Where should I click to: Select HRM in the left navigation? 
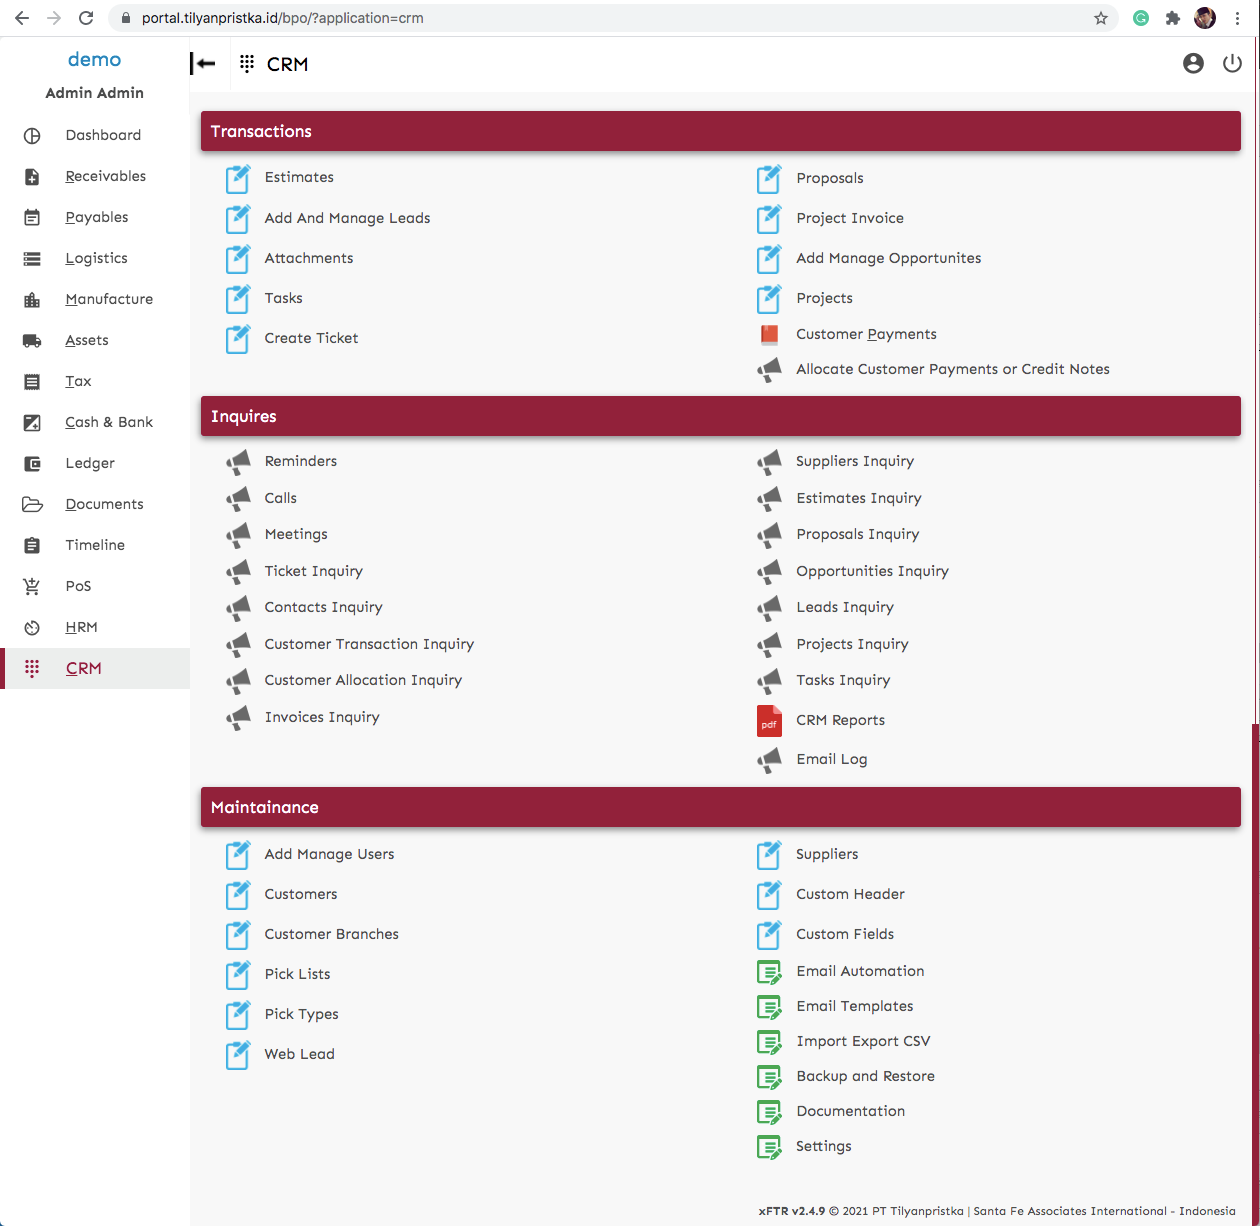[x=81, y=627]
